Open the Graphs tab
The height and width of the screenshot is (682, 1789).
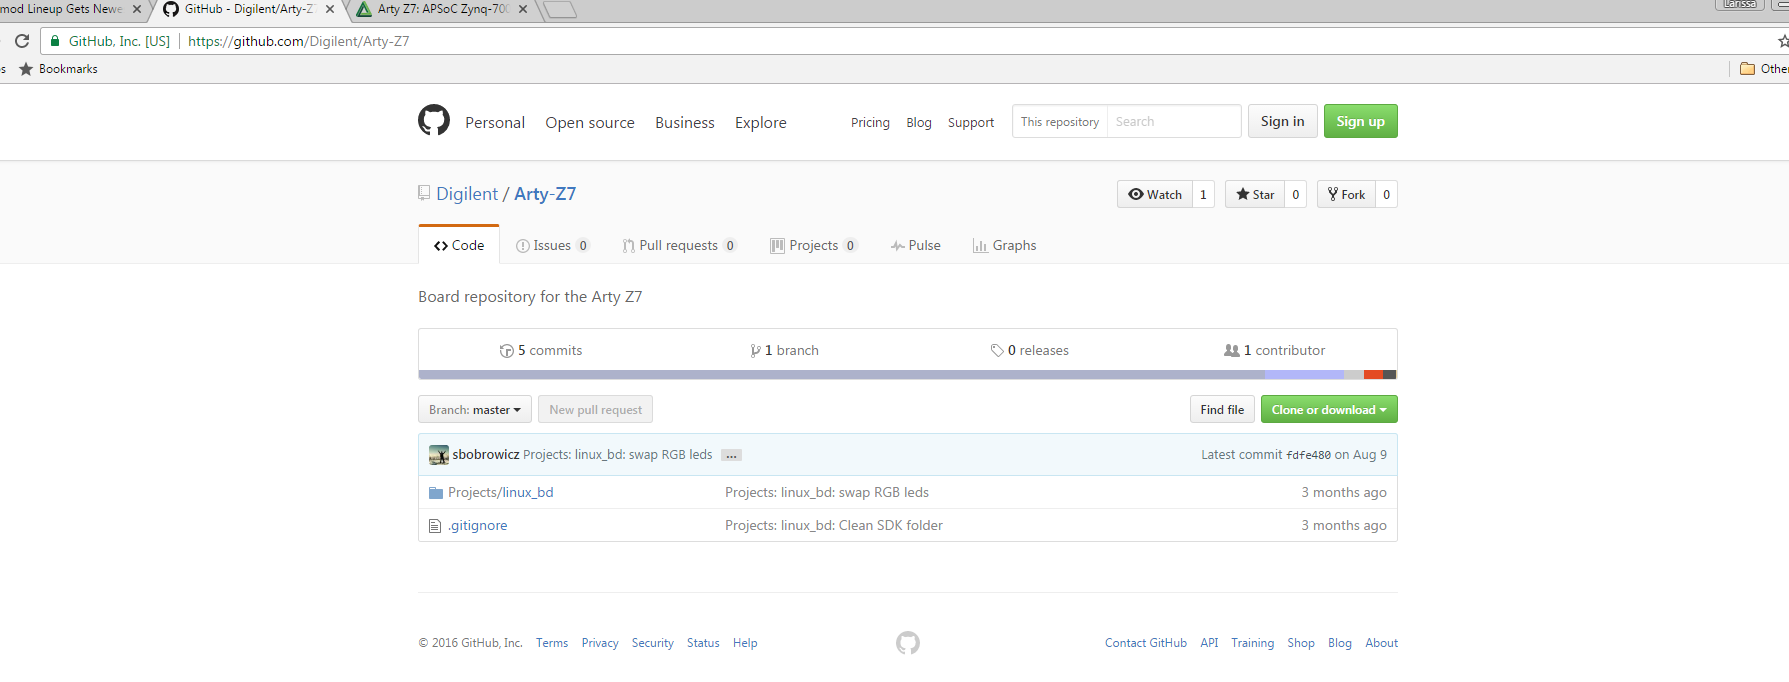pyautogui.click(x=1005, y=245)
